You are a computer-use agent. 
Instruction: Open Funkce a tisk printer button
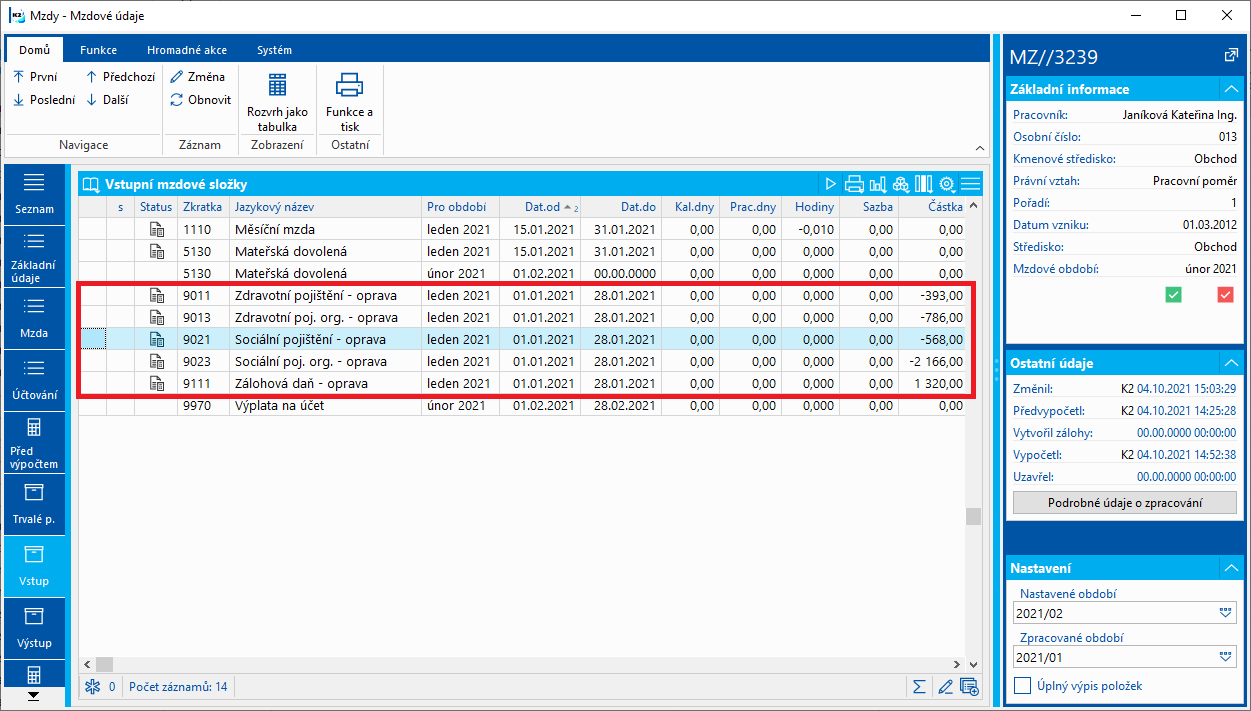click(x=349, y=102)
